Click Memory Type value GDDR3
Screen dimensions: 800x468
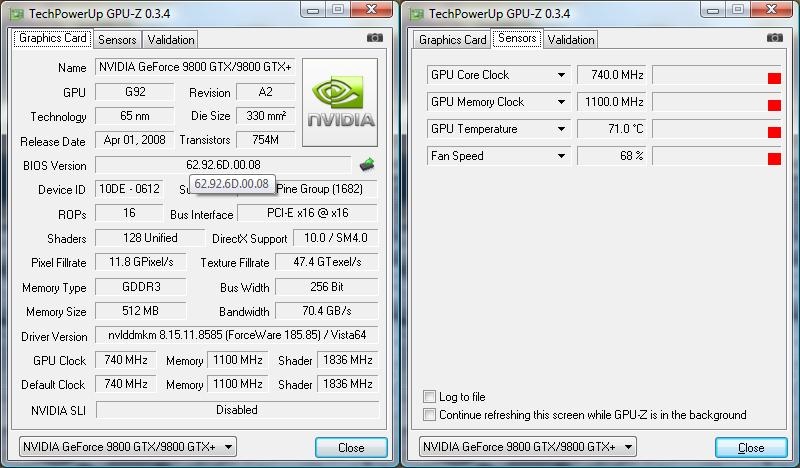pyautogui.click(x=141, y=287)
